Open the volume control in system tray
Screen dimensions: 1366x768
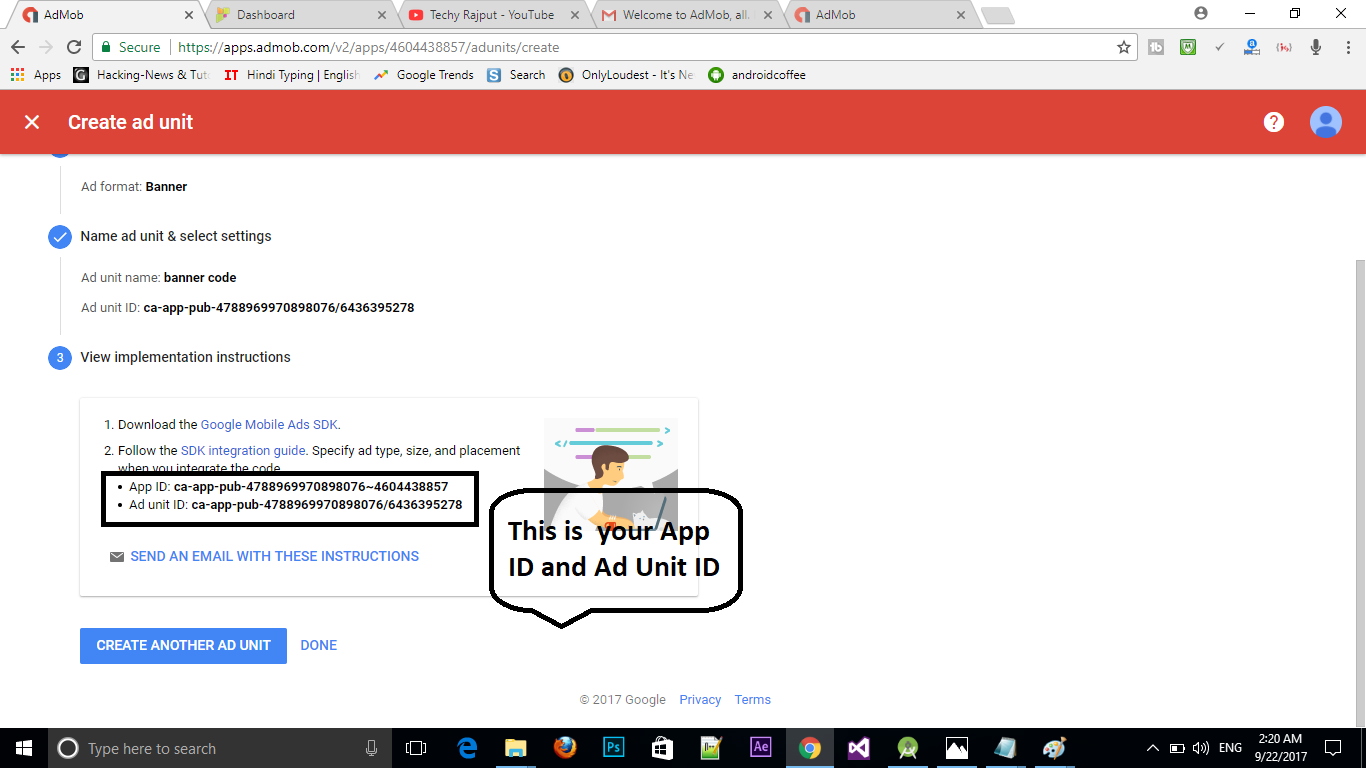(1201, 748)
